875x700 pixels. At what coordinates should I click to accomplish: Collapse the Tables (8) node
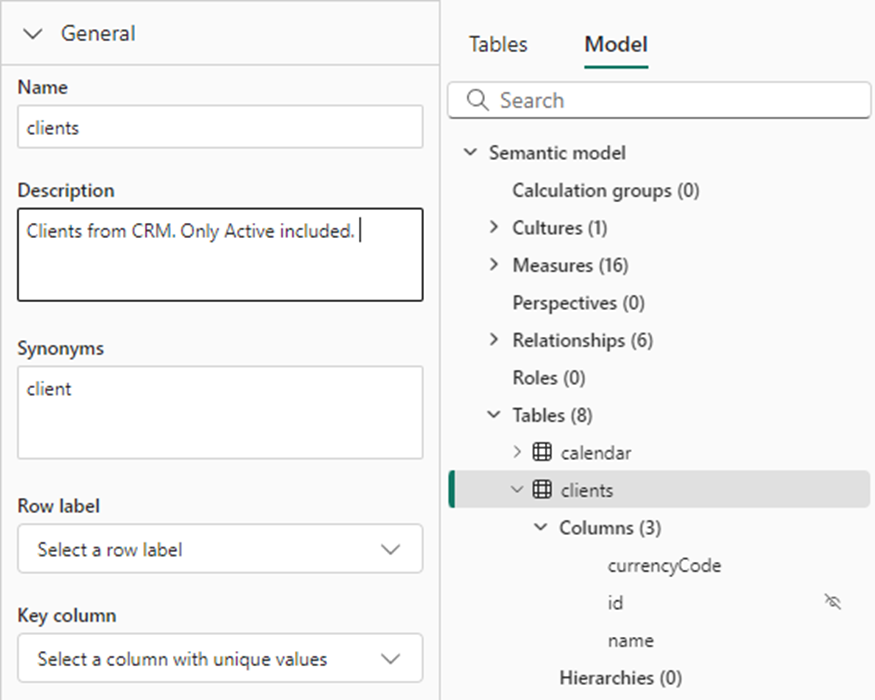point(494,415)
